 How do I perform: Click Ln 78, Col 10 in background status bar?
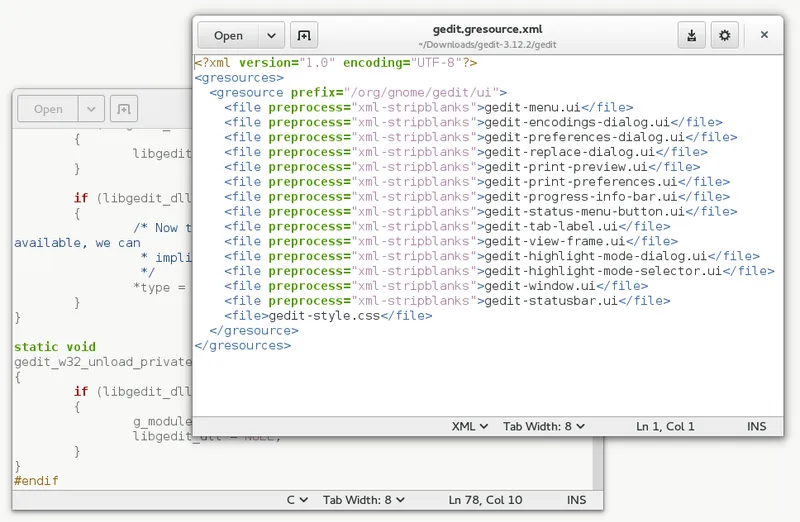pyautogui.click(x=485, y=500)
